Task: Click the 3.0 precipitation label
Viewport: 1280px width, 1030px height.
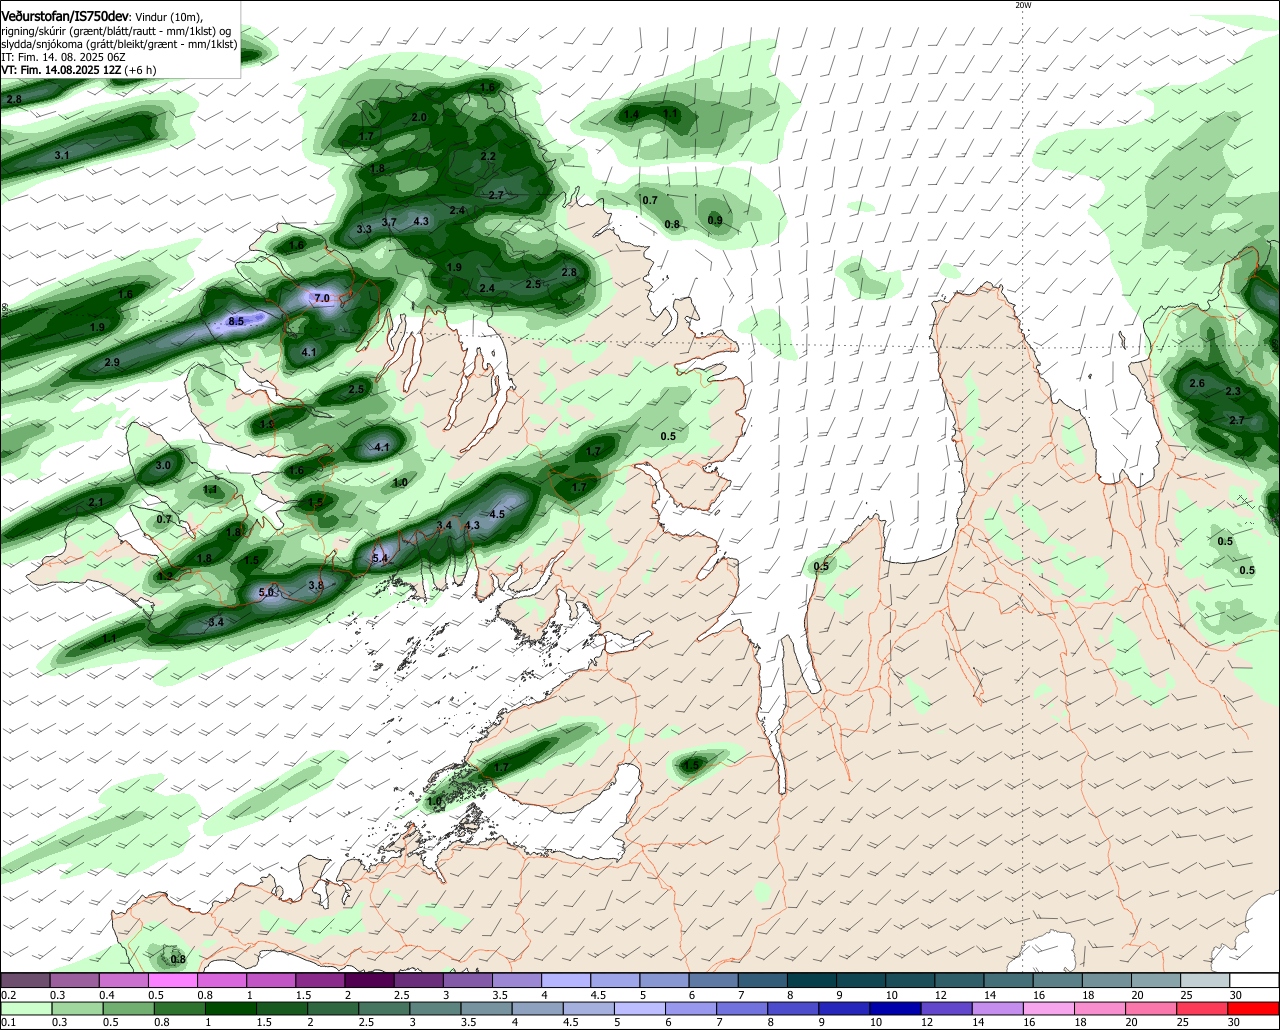Action: (163, 465)
